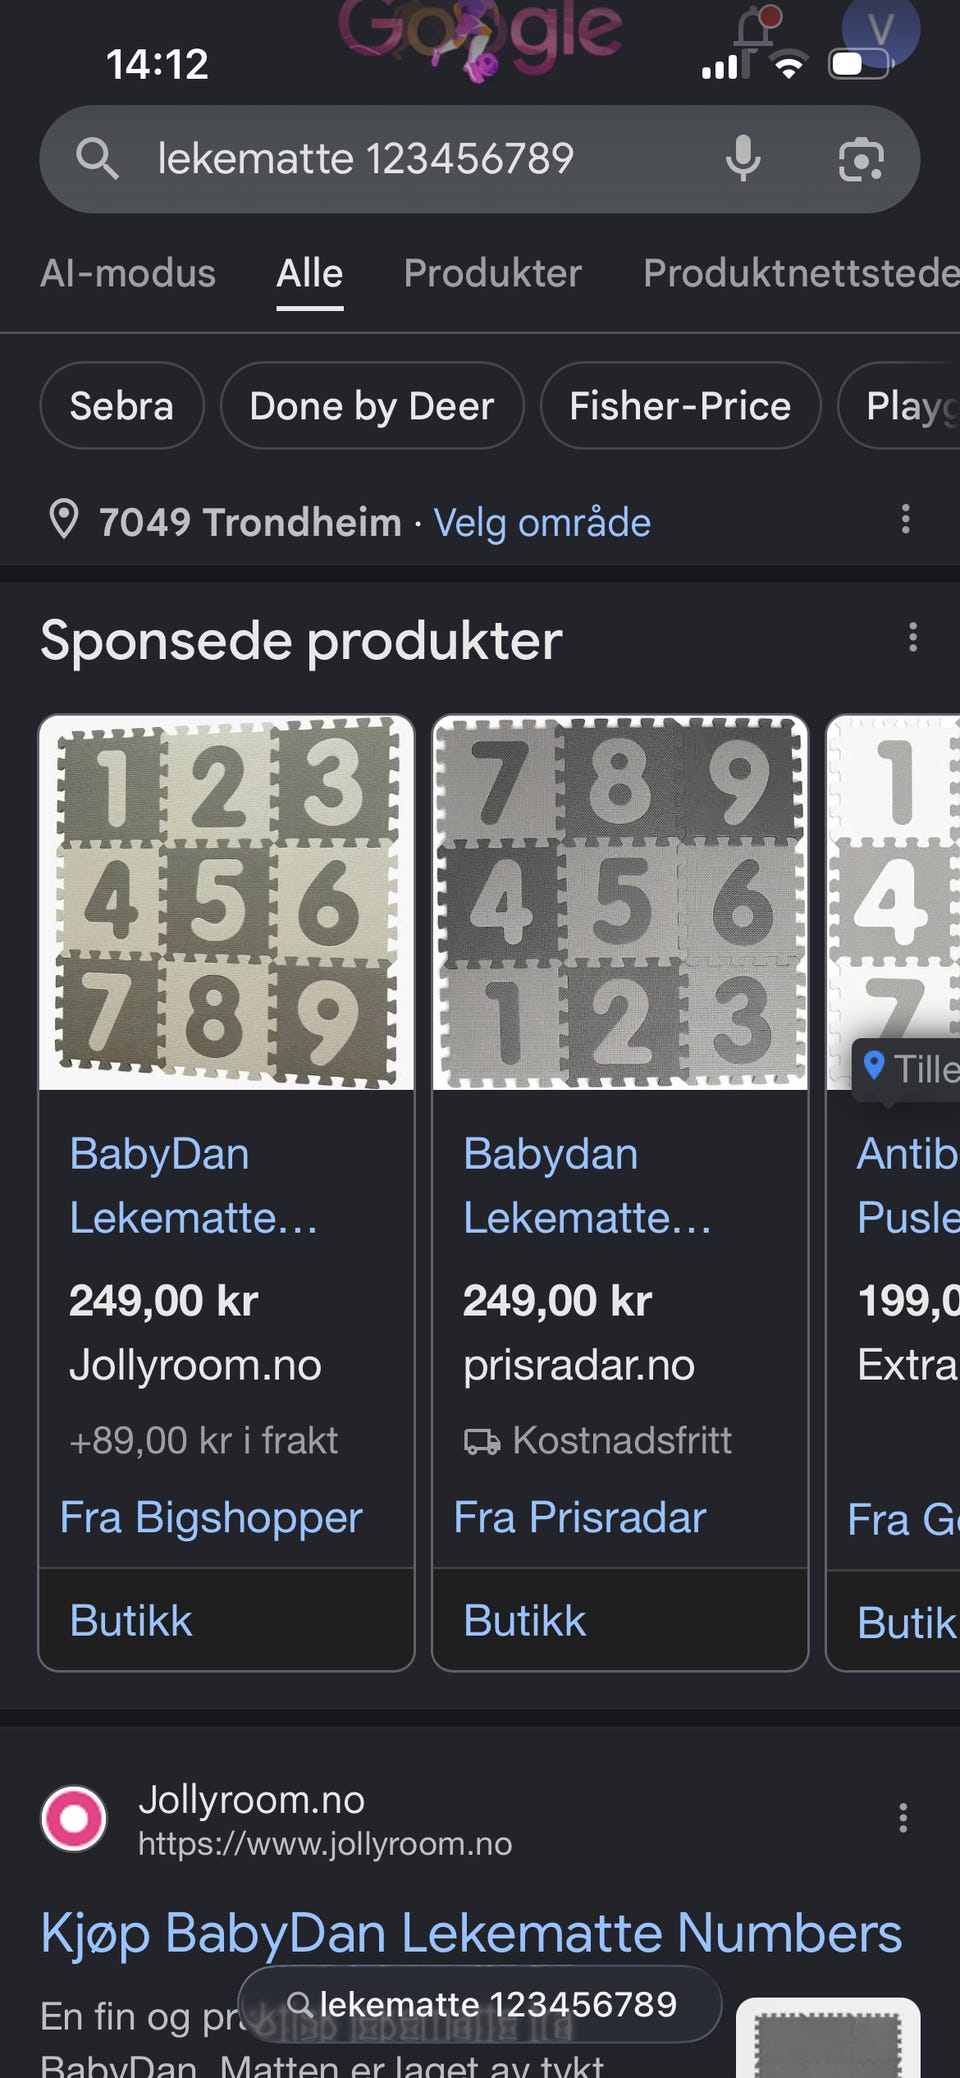This screenshot has width=960, height=2078.
Task: Tap the location pin icon by Trondheim
Action: (x=64, y=520)
